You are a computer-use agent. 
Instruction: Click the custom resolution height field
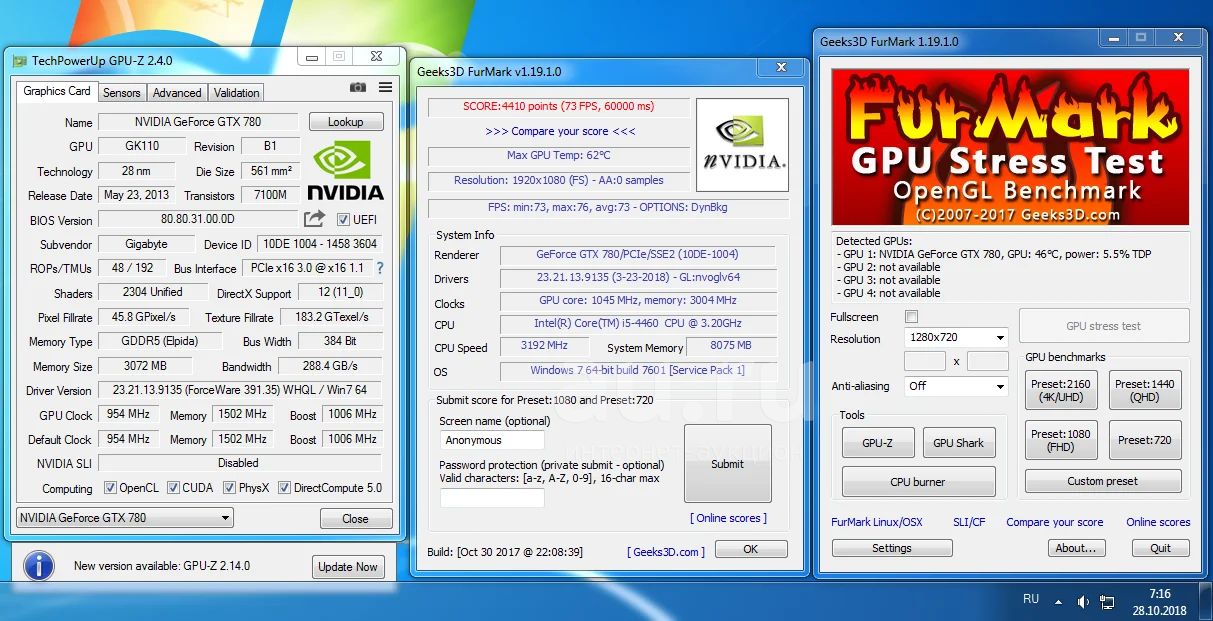[988, 361]
